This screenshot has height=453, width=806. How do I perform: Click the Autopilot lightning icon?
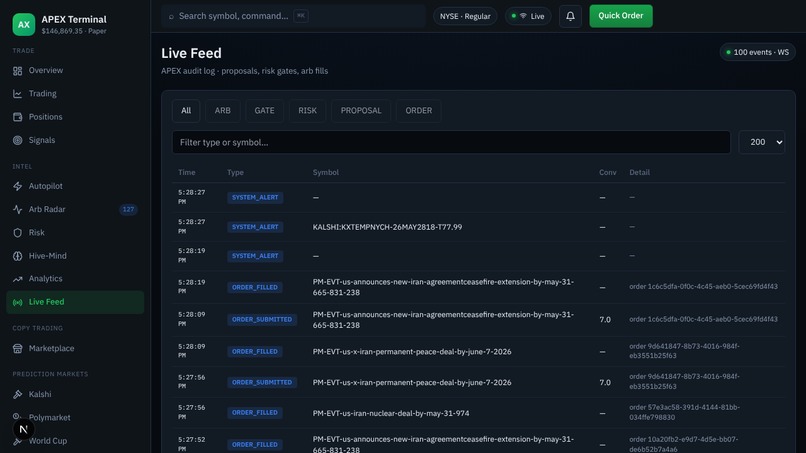pos(17,186)
